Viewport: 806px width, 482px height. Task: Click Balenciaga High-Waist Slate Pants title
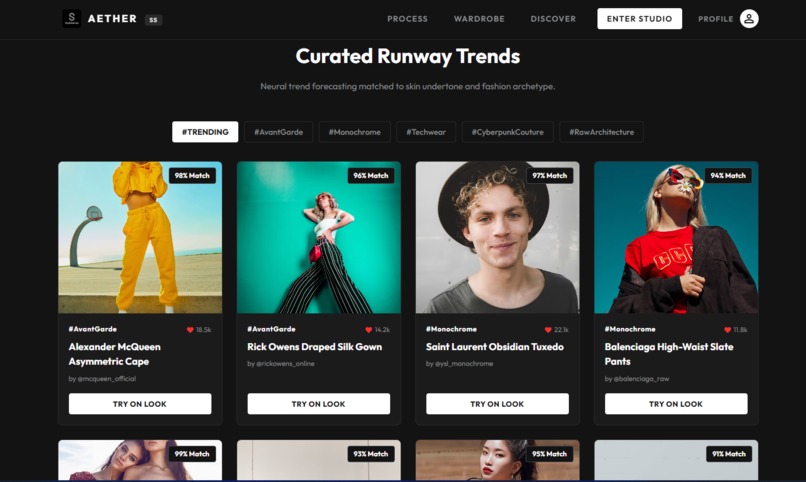[669, 354]
